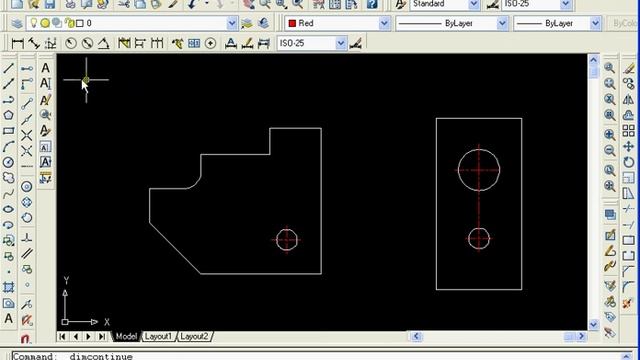The width and height of the screenshot is (640, 360).
Task: Click the red color swatch in color control
Action: coord(292,23)
